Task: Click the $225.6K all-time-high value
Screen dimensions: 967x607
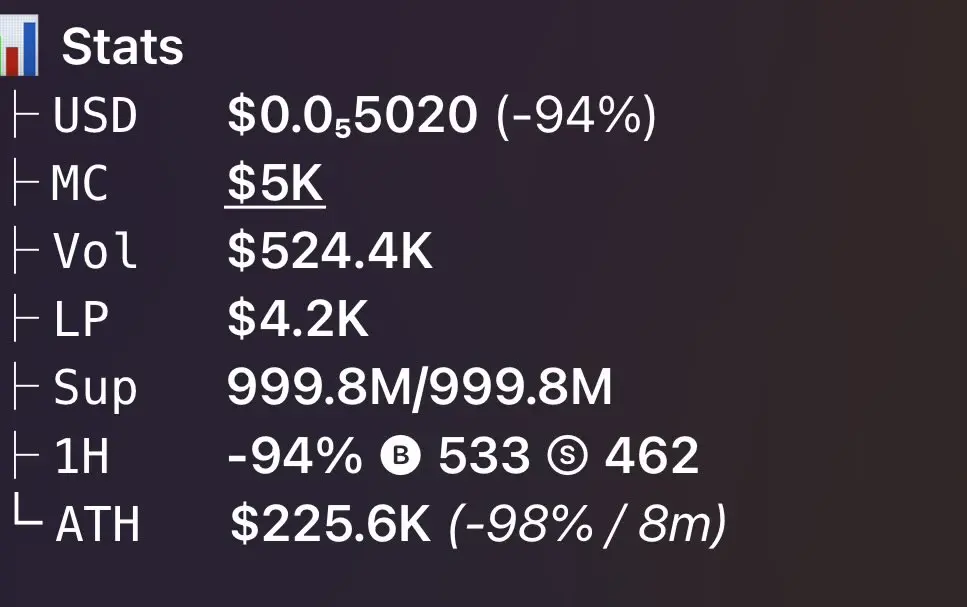Action: (x=330, y=525)
